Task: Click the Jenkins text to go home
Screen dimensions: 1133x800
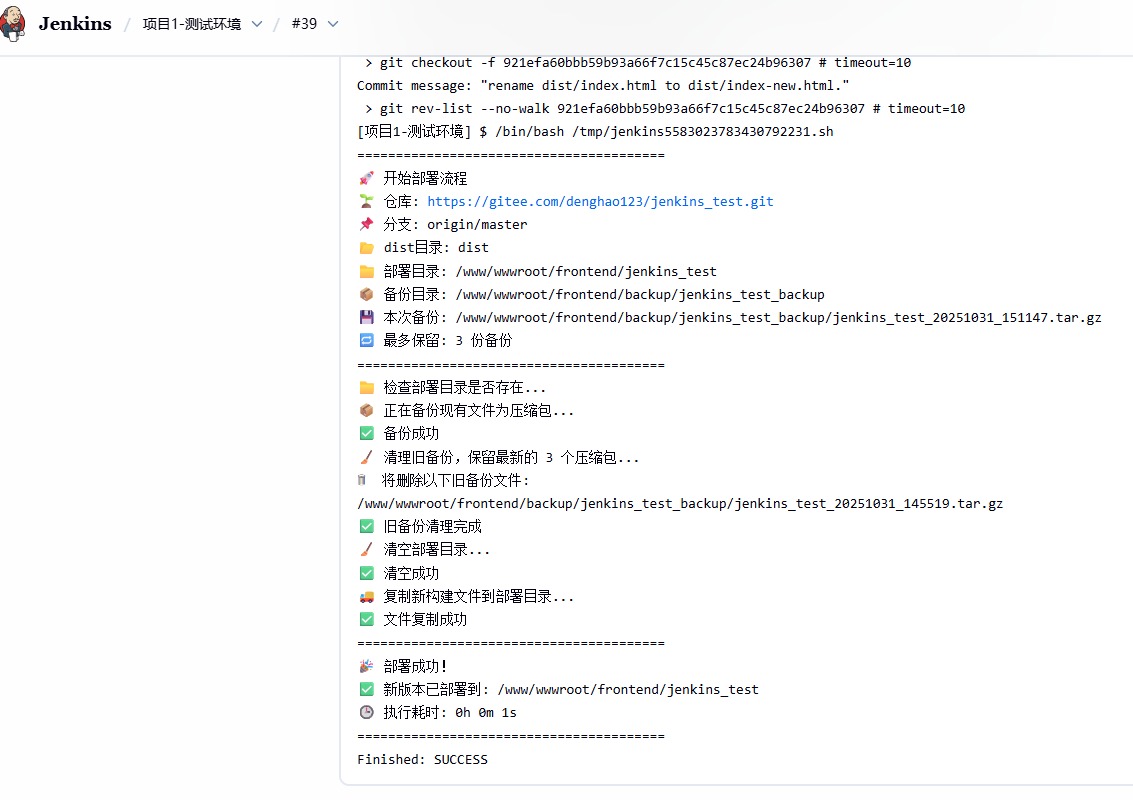Action: click(x=74, y=24)
